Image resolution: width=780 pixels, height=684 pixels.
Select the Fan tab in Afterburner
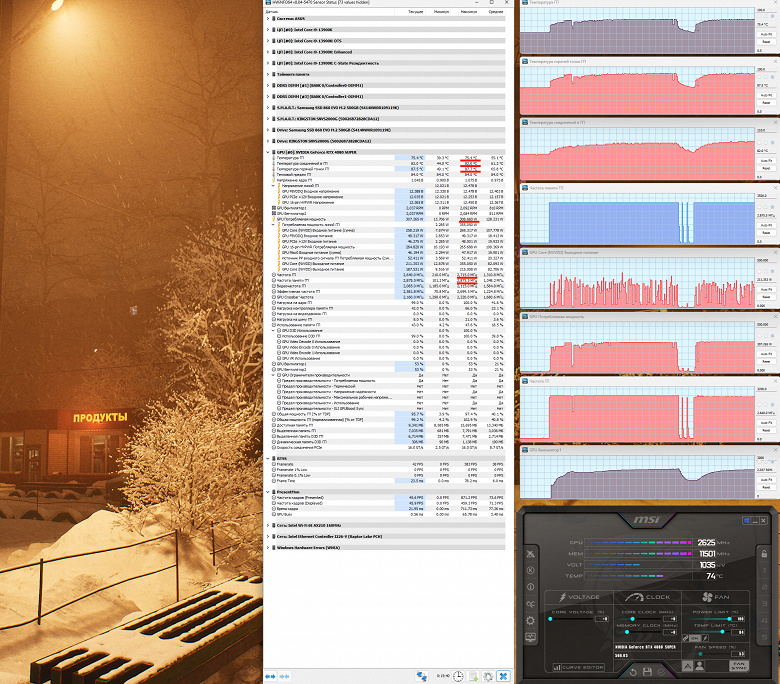(716, 597)
